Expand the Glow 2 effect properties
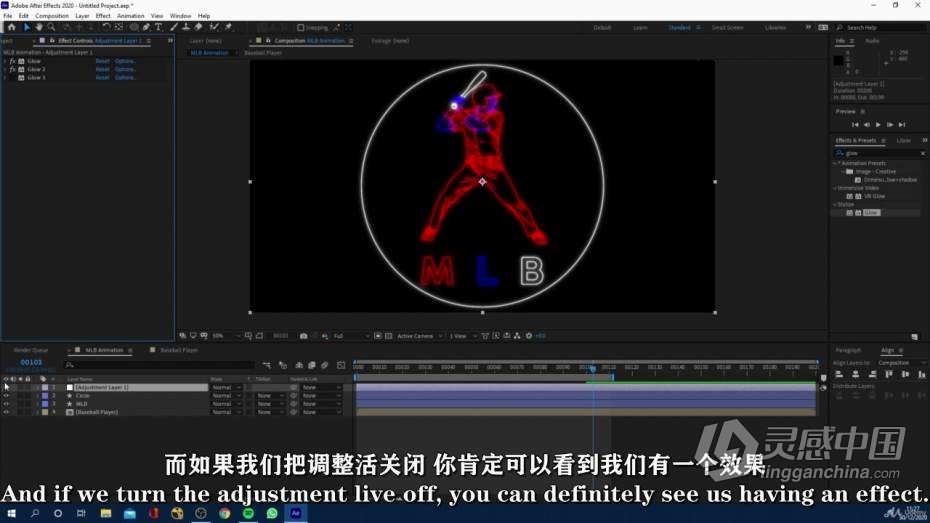This screenshot has width=930, height=523. 5,69
